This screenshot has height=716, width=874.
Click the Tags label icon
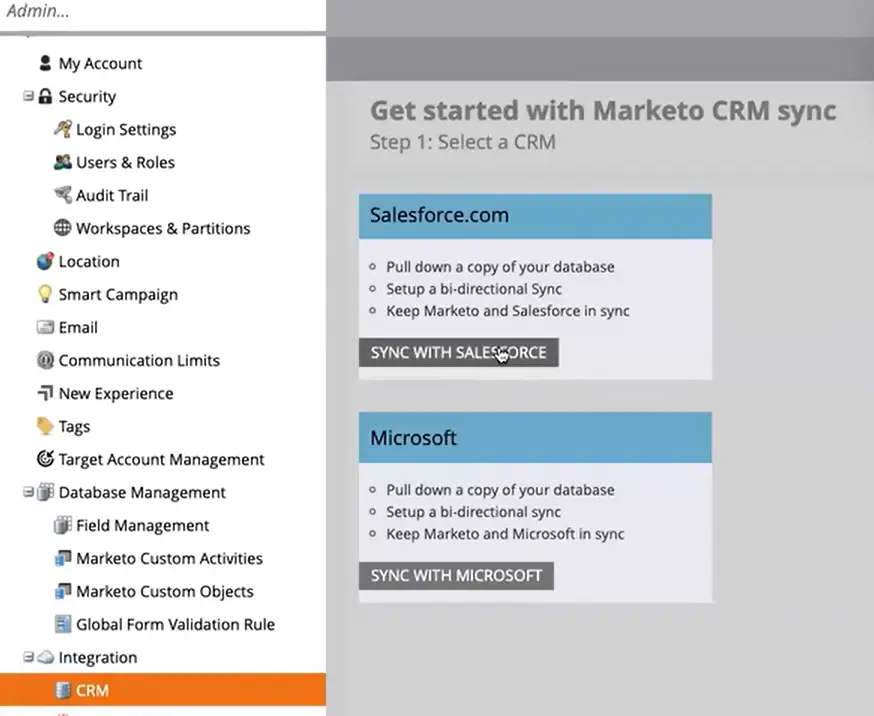coord(45,426)
